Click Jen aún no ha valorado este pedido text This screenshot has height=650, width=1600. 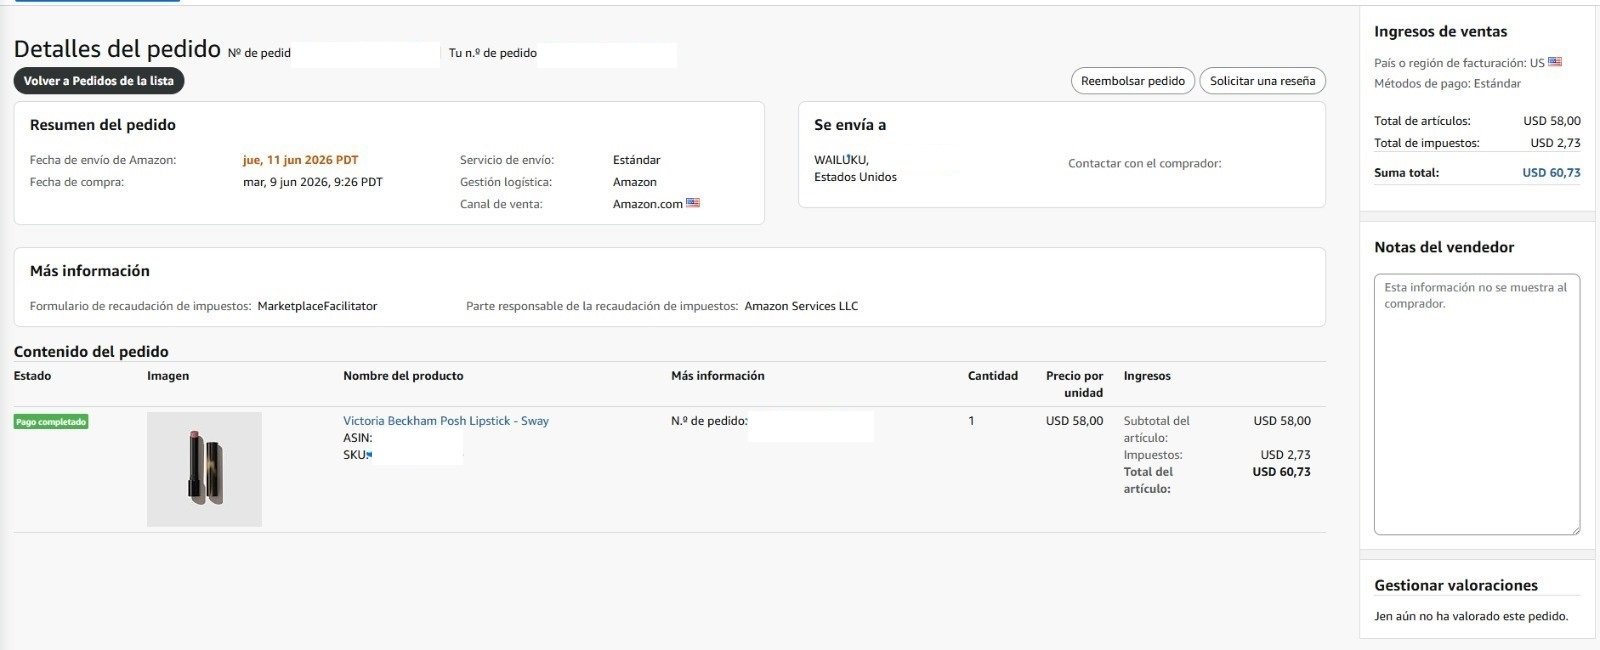click(x=1471, y=616)
